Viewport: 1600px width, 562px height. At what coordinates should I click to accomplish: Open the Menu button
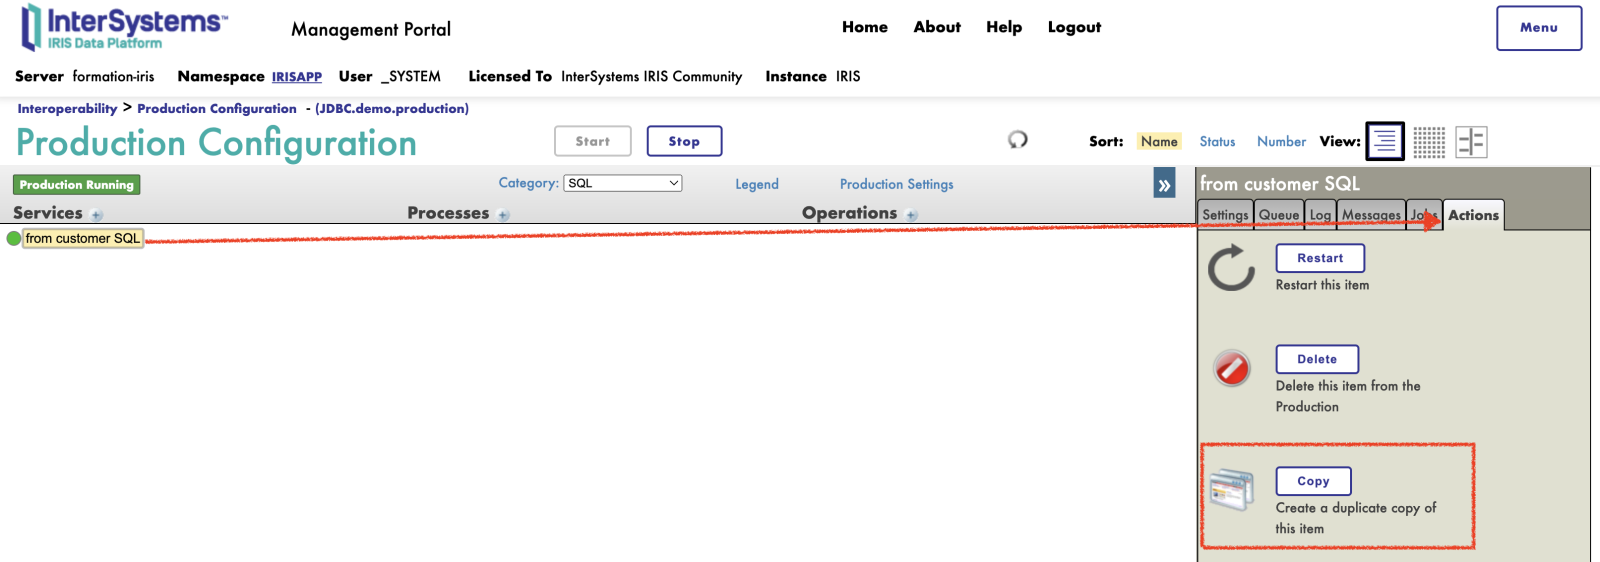coord(1538,28)
